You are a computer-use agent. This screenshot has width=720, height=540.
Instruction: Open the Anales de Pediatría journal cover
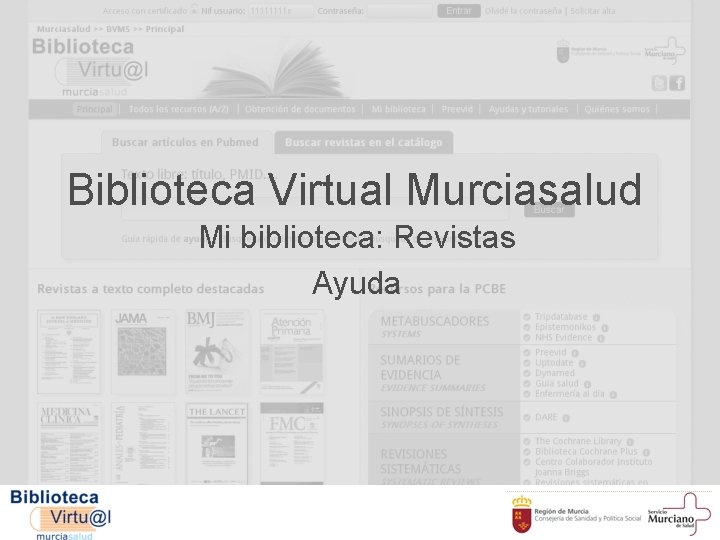[x=143, y=444]
